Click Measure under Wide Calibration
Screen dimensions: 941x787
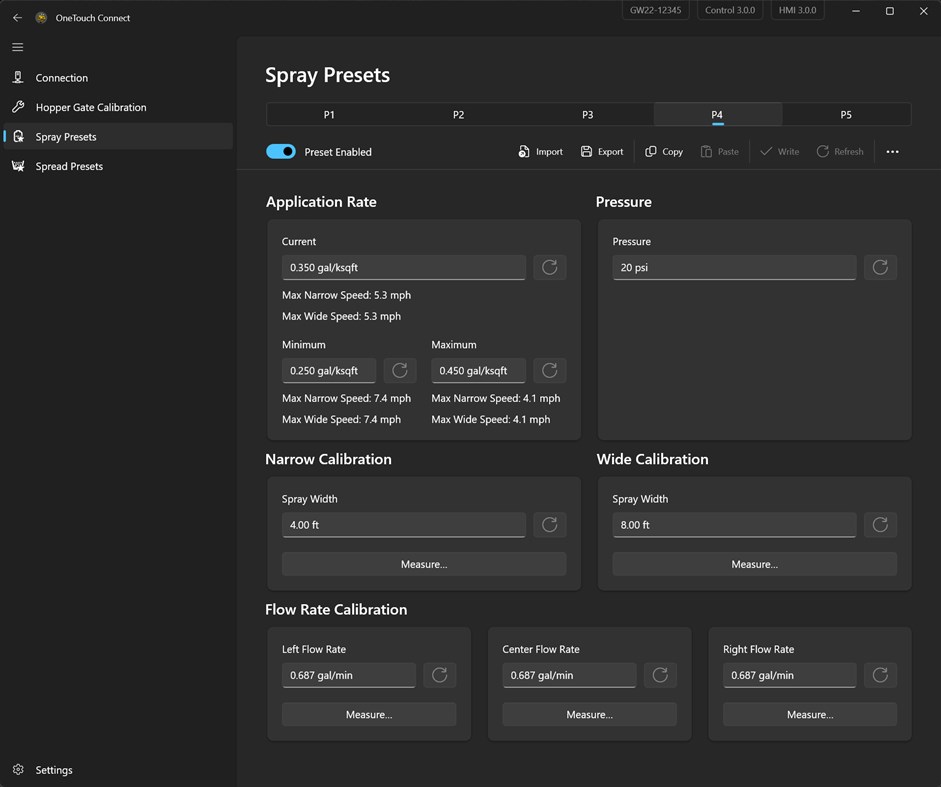tap(754, 564)
